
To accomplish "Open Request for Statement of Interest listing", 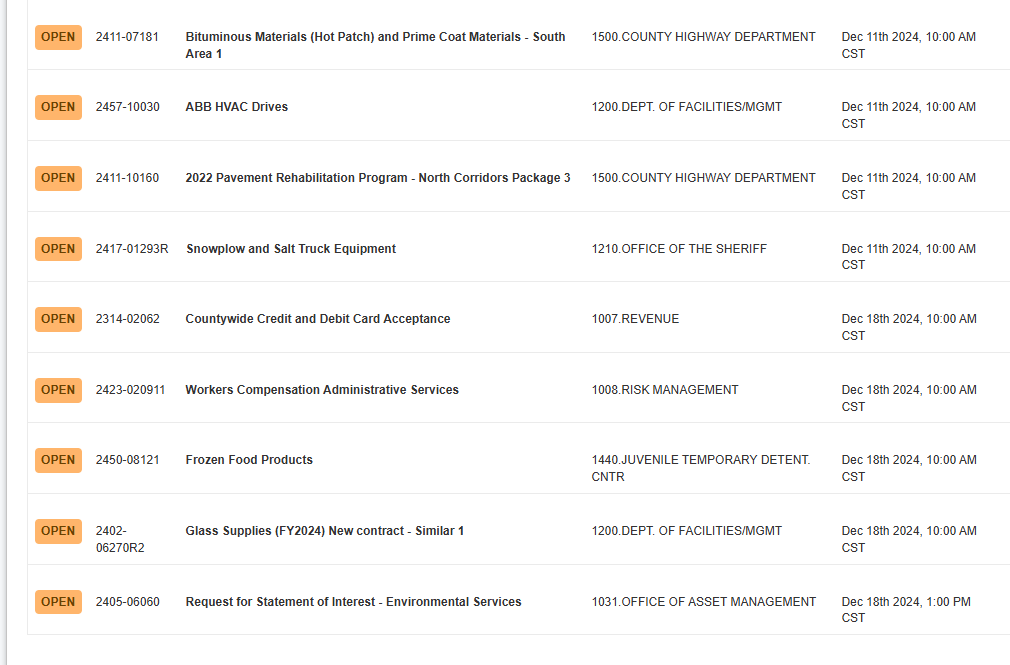I will [x=353, y=602].
